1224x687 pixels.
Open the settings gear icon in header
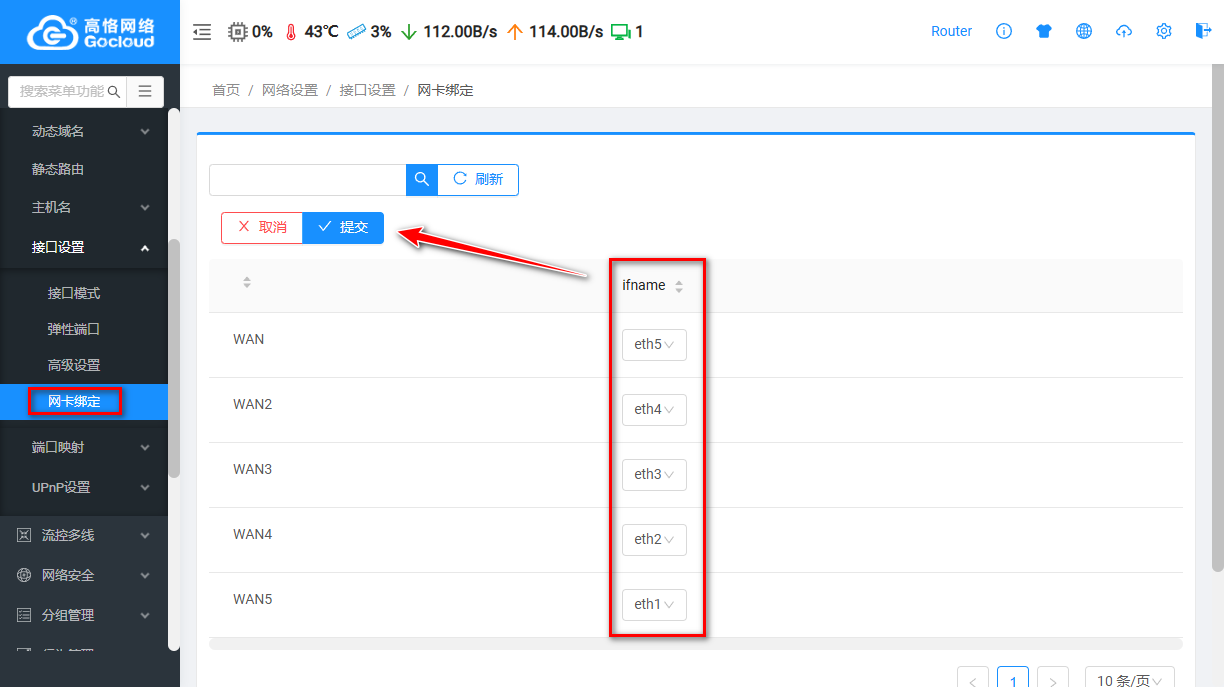(x=1164, y=31)
